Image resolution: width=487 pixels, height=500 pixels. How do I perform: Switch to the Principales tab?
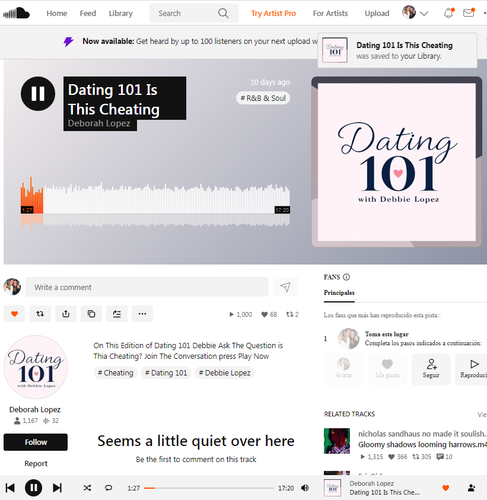pos(339,293)
